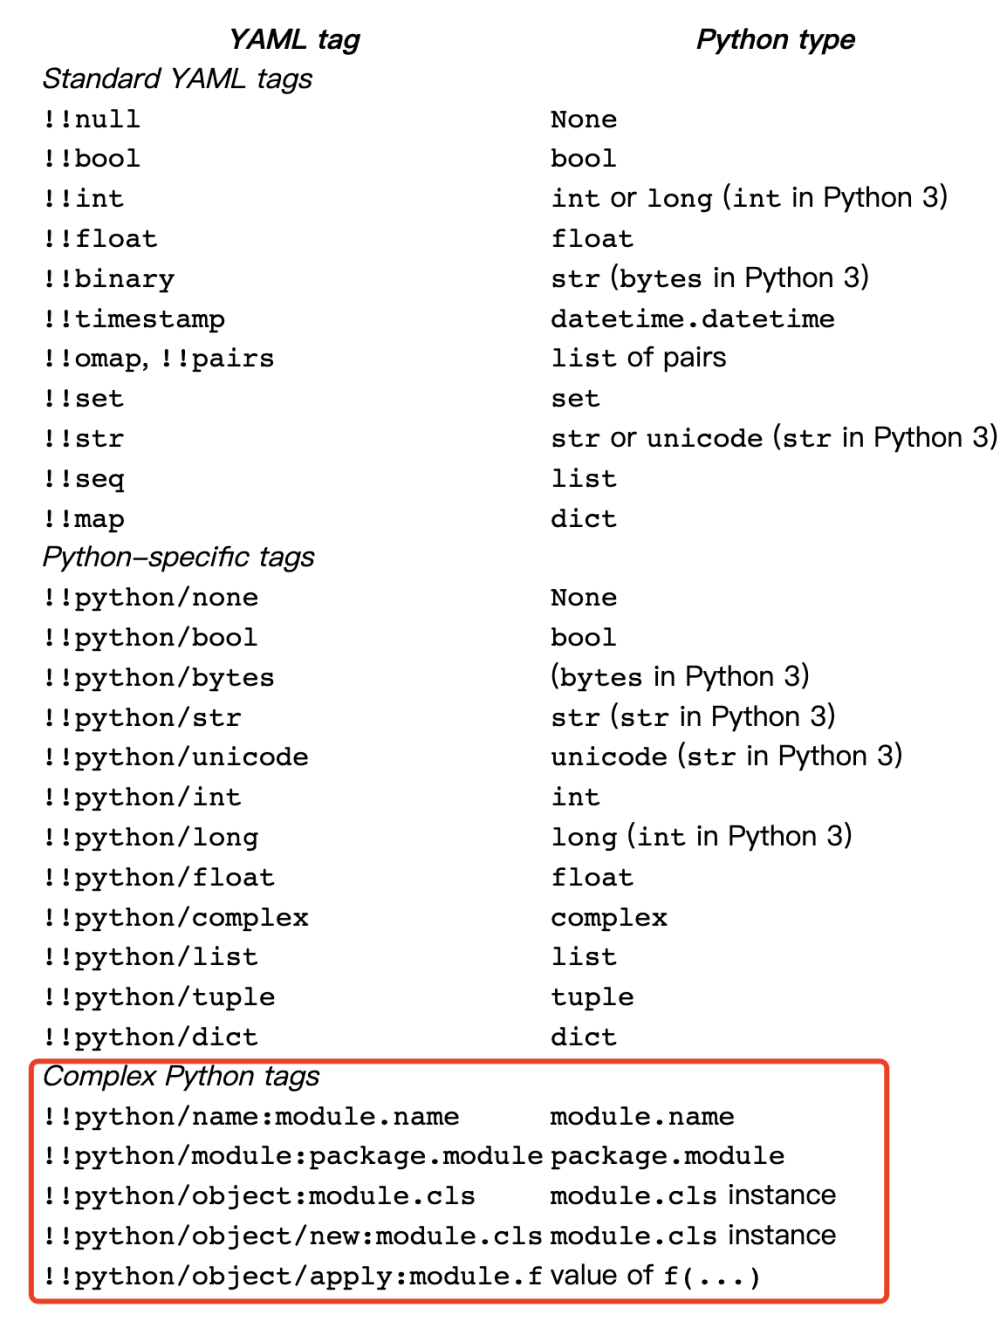This screenshot has height=1328, width=1000.
Task: Click the datetime.datetime type text
Action: [692, 319]
